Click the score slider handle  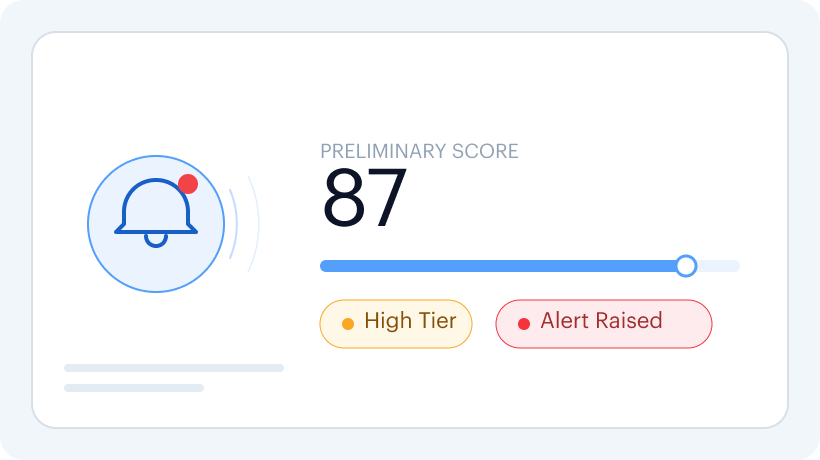coord(686,266)
